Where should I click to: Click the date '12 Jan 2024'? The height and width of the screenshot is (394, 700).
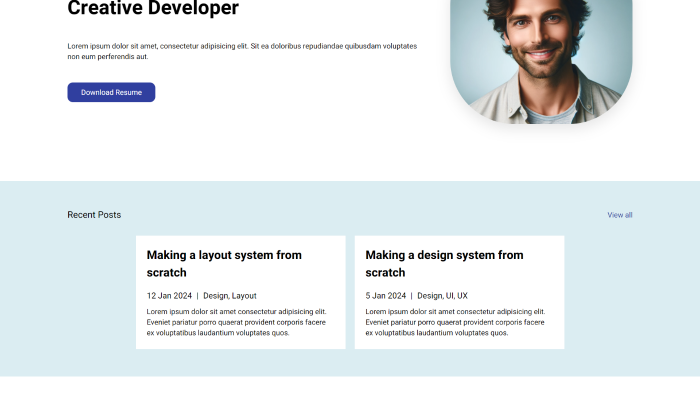169,296
